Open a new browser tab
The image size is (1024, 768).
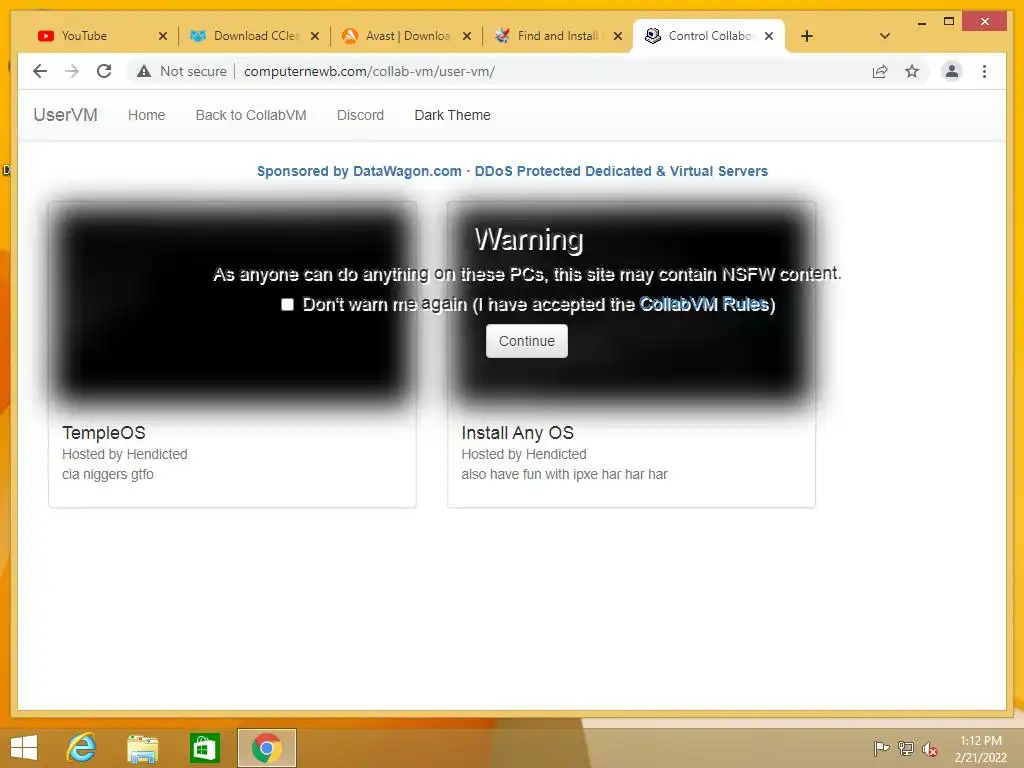coord(807,36)
